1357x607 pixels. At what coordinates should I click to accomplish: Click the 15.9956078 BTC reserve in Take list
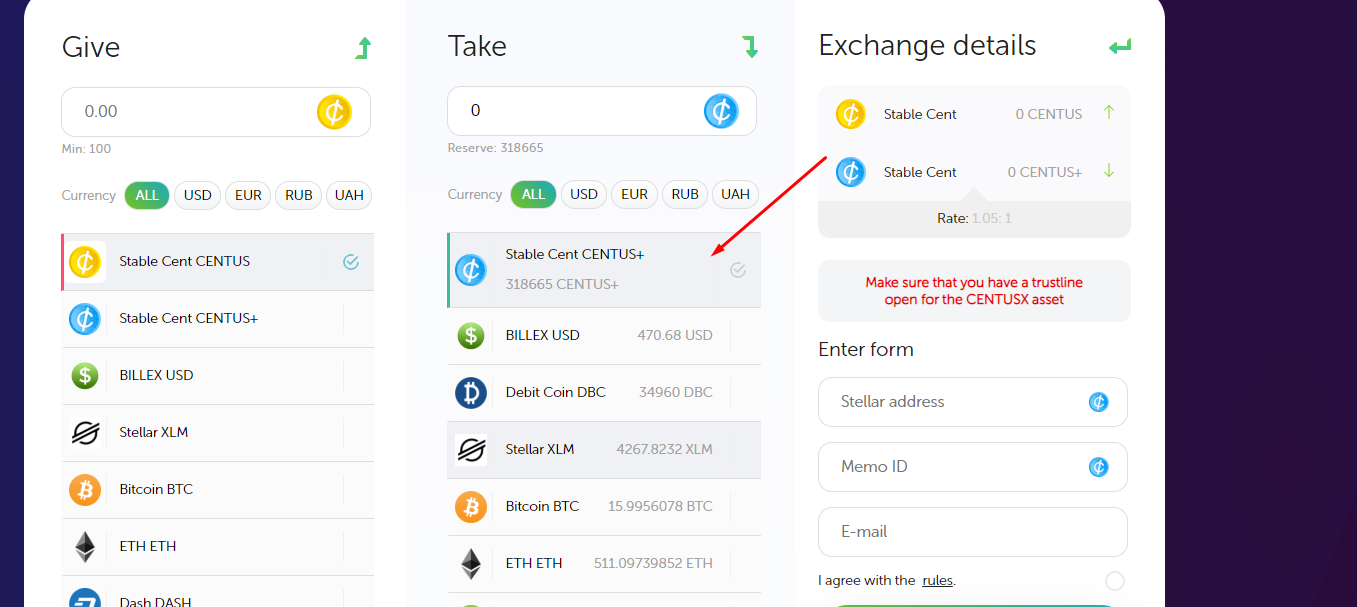[660, 506]
